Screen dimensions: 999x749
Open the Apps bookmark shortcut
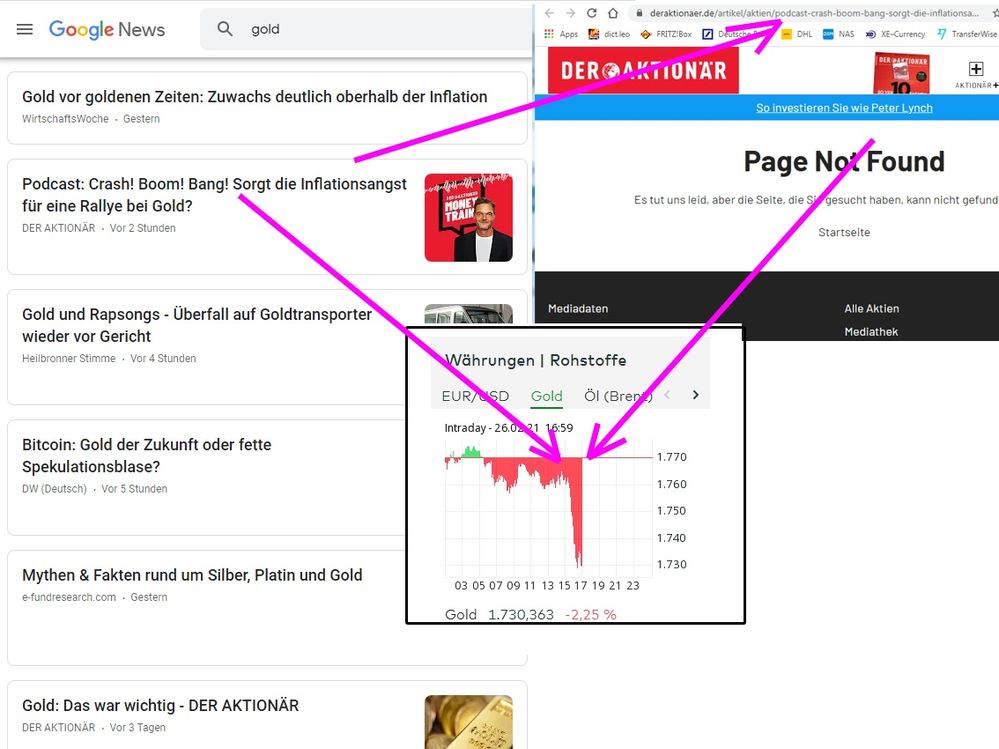(x=561, y=34)
